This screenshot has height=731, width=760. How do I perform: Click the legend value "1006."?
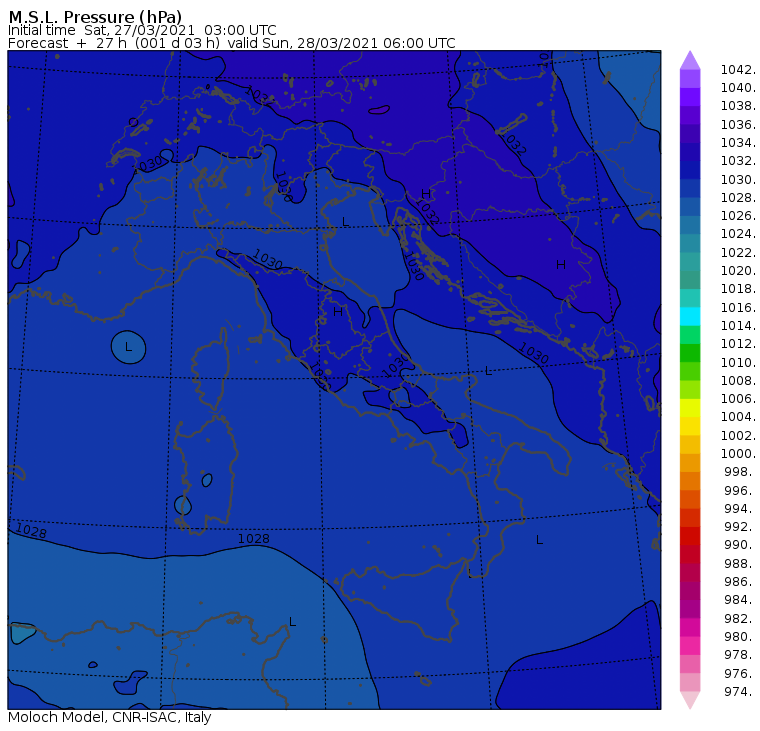click(x=738, y=398)
